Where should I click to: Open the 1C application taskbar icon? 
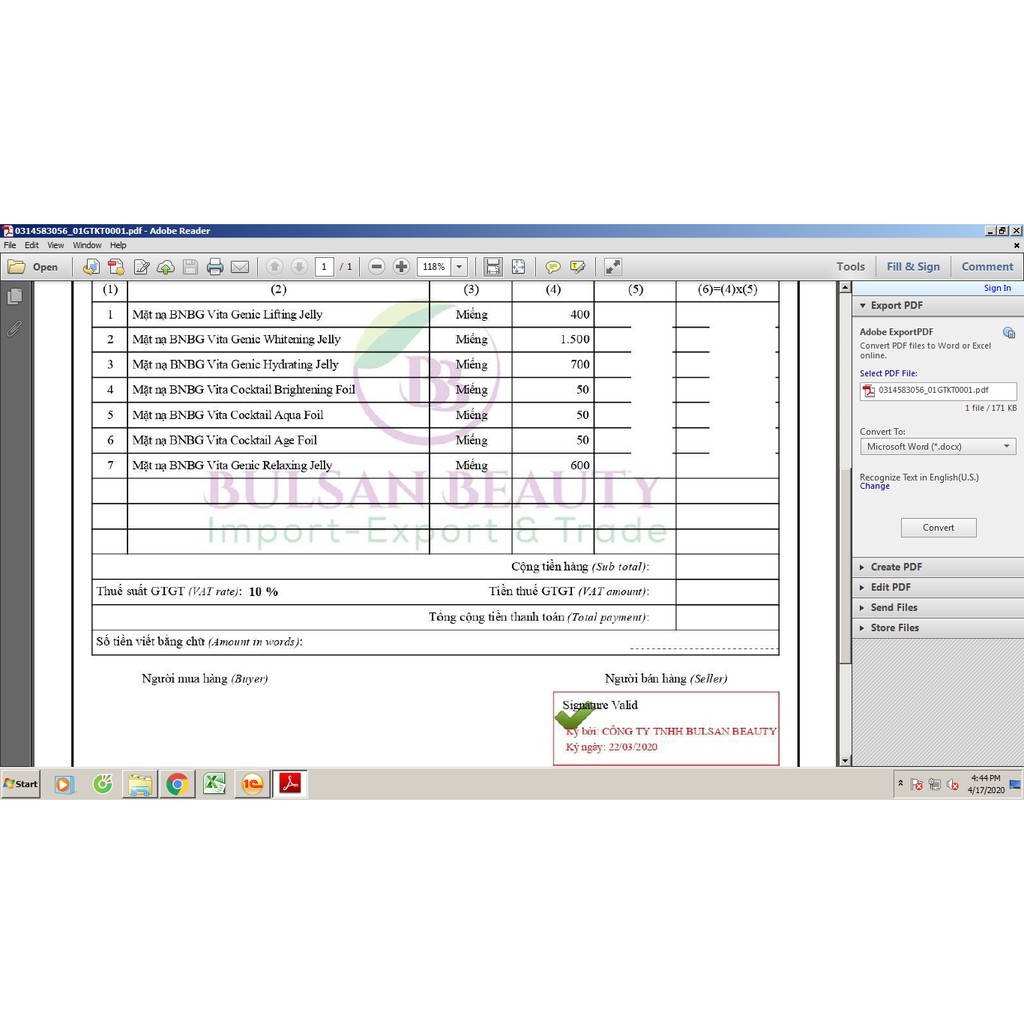pos(252,784)
